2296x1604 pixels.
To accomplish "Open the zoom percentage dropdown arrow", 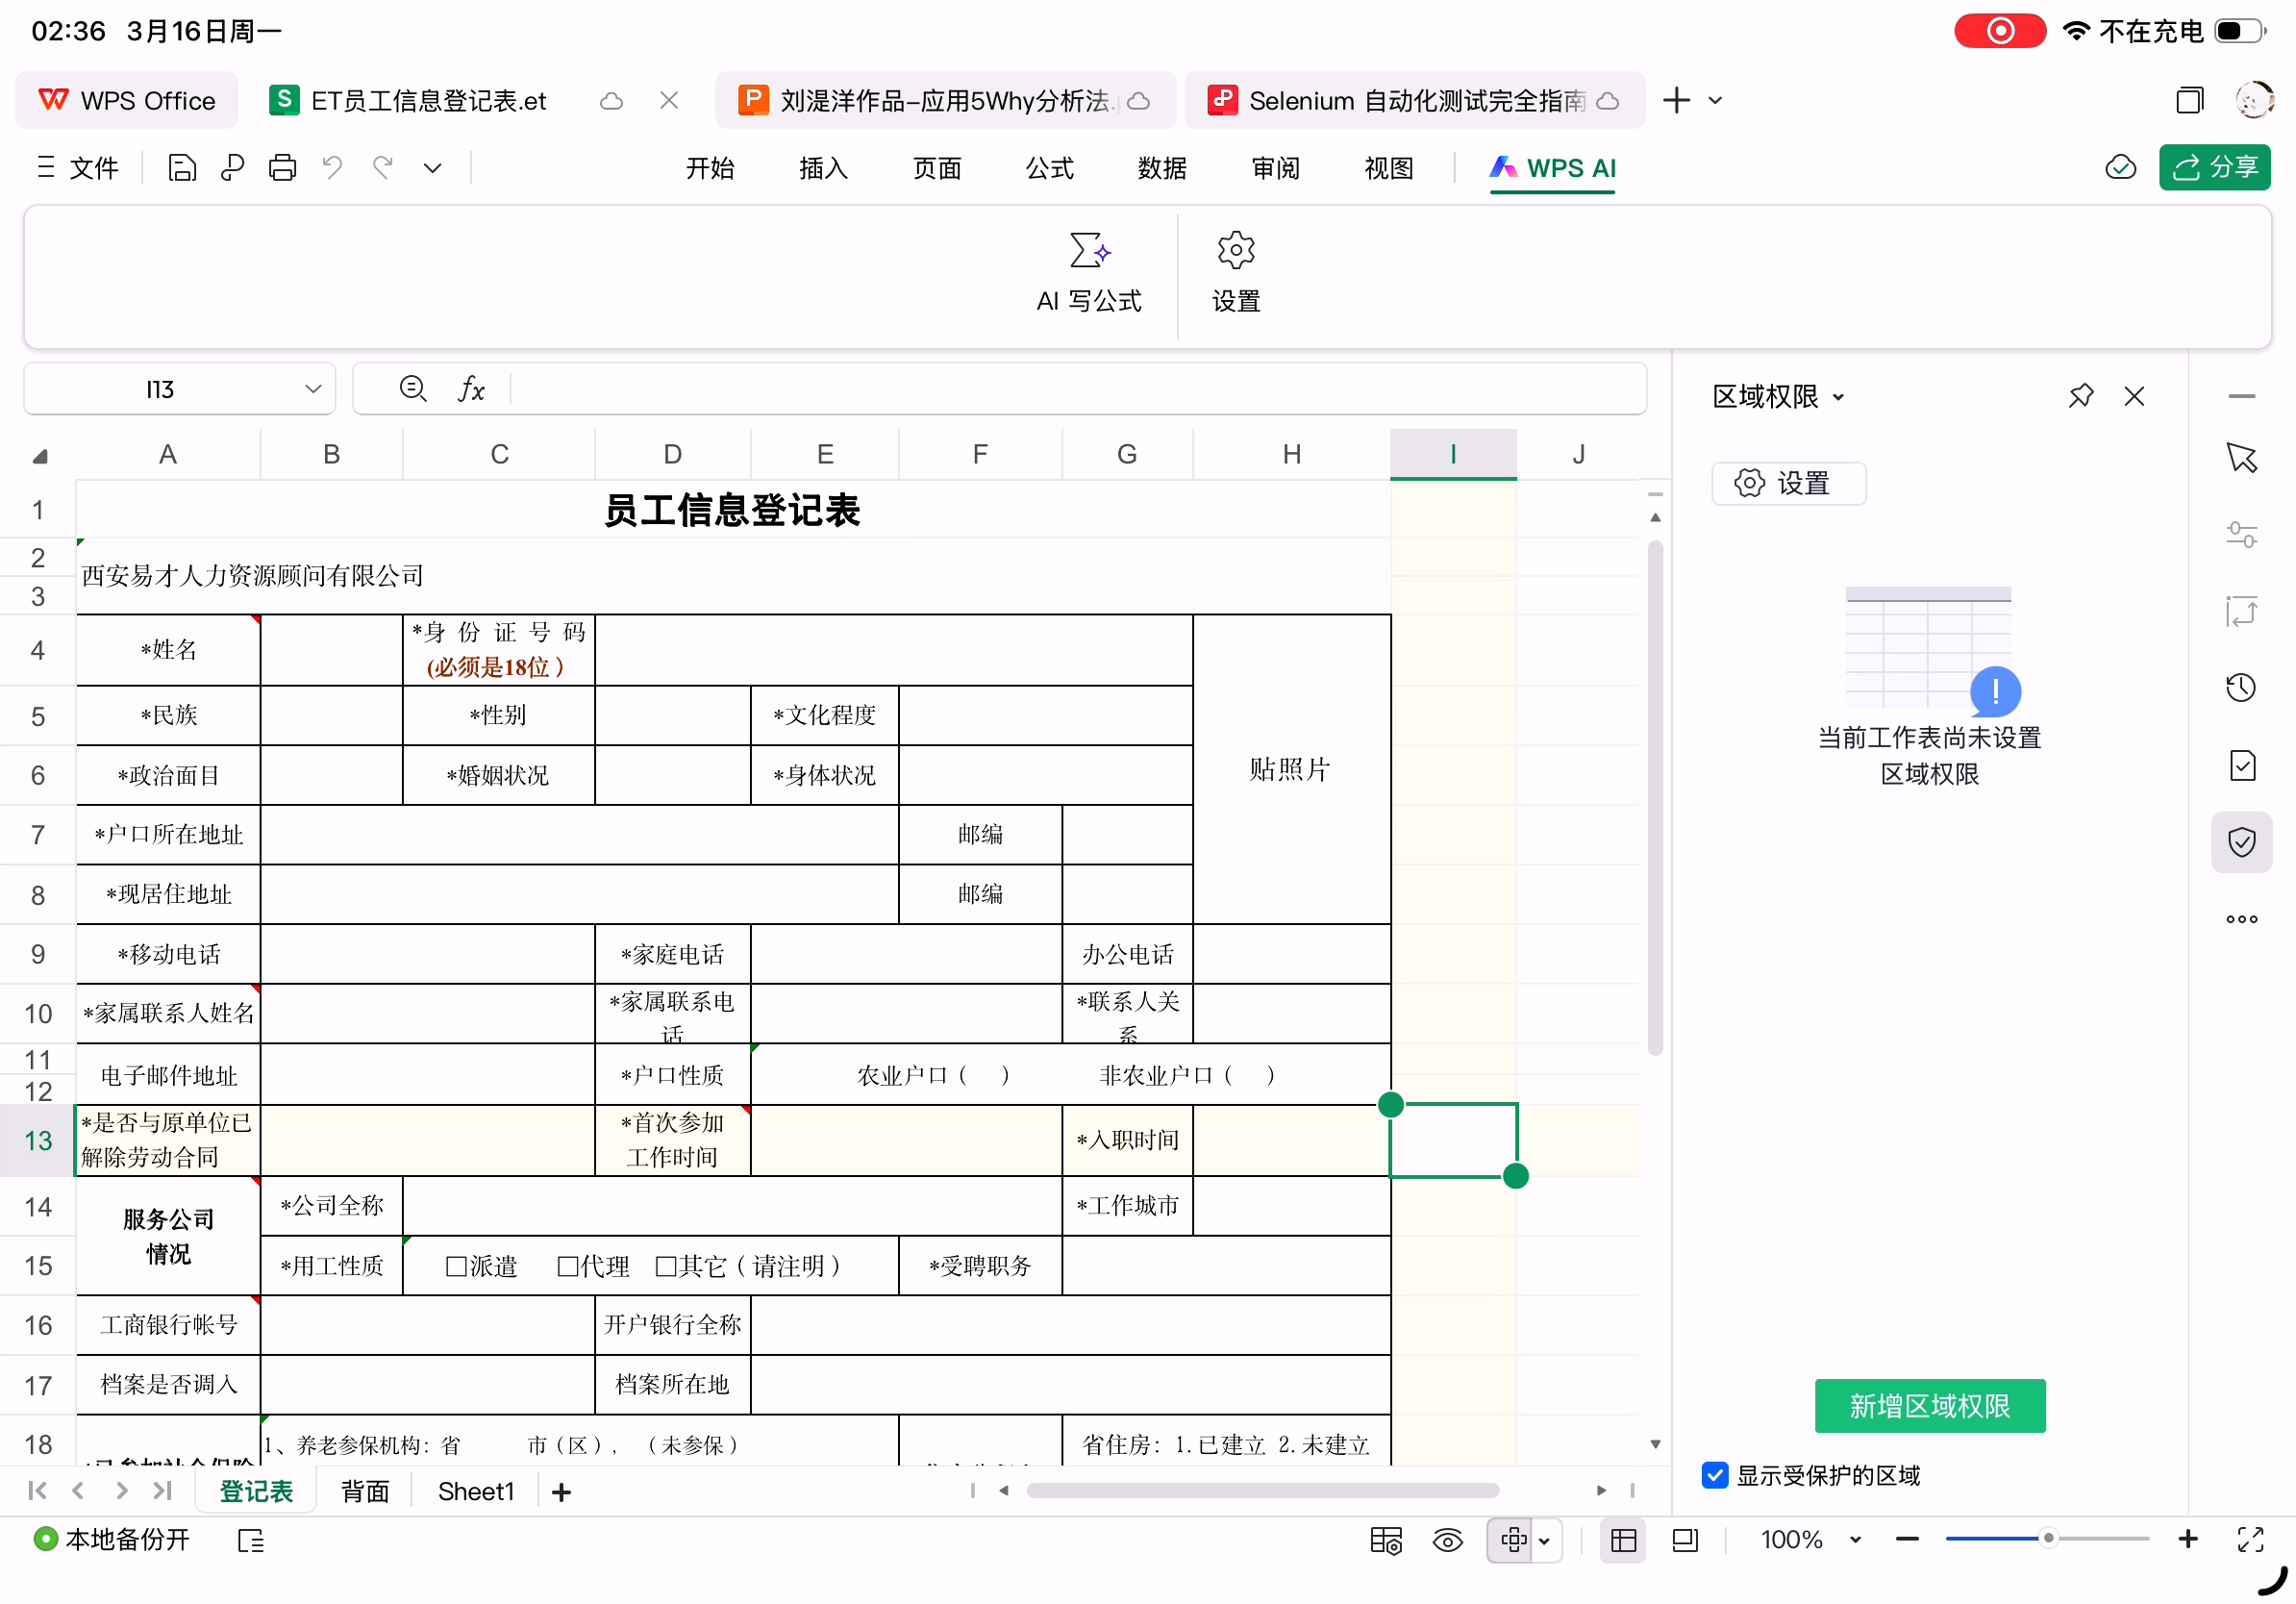I will tap(1855, 1540).
